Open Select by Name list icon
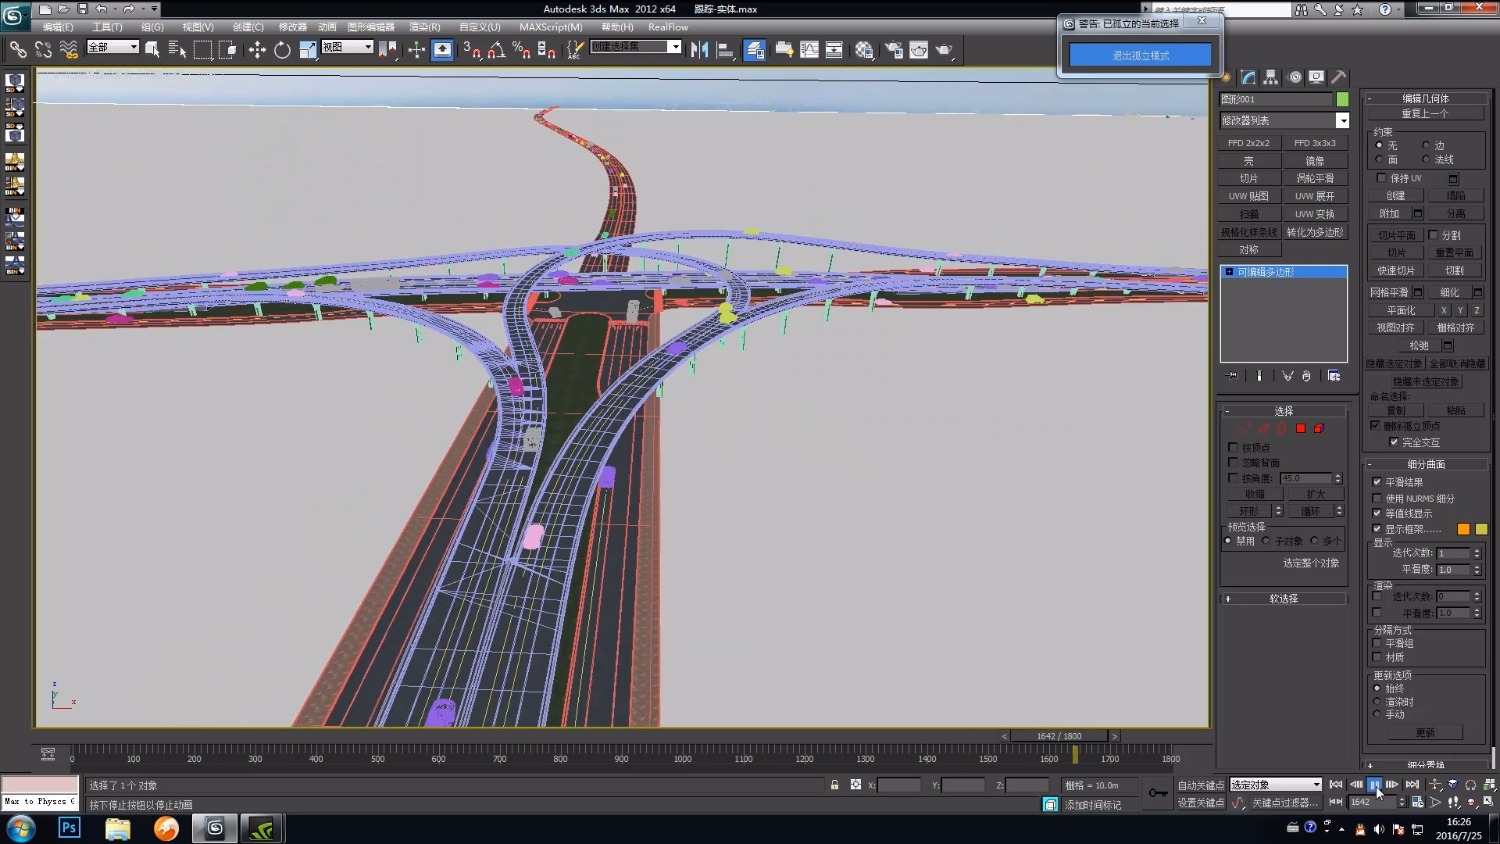This screenshot has width=1500, height=844. click(177, 49)
